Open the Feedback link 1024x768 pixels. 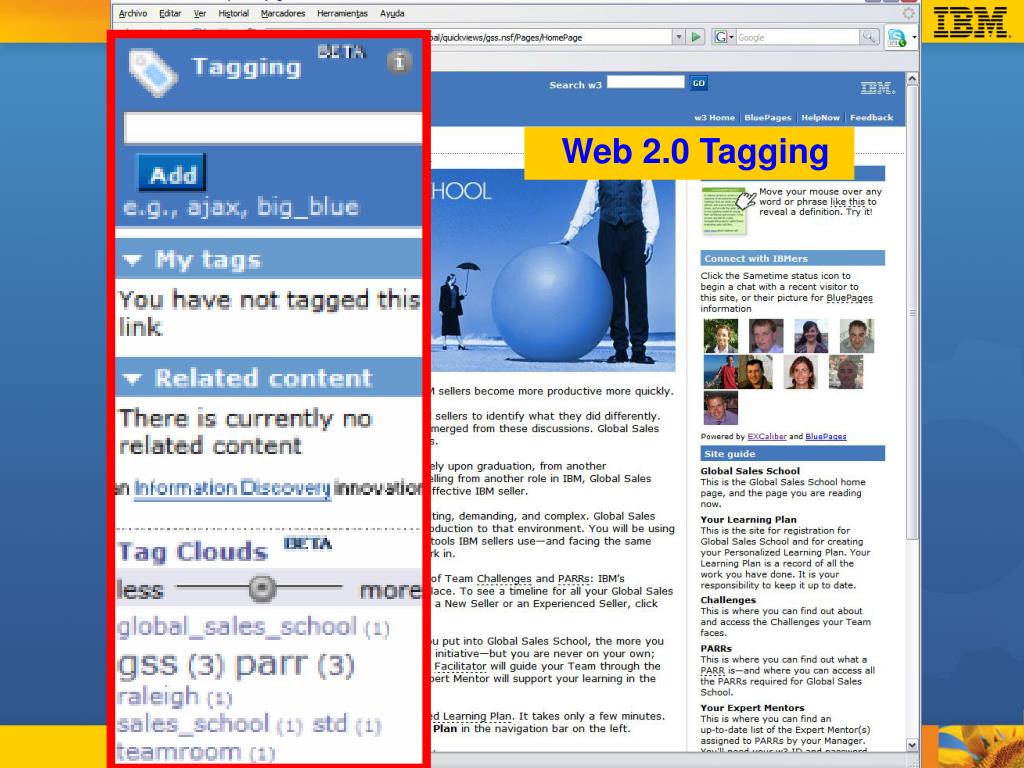(x=871, y=118)
